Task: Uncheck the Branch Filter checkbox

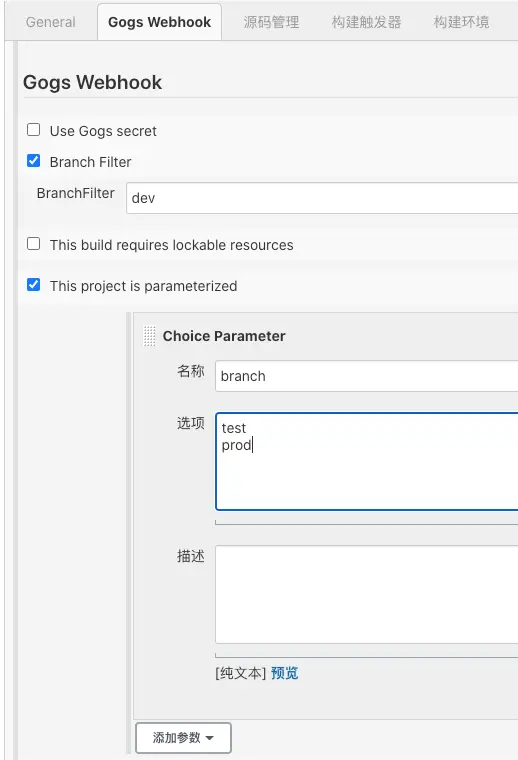Action: [x=33, y=160]
